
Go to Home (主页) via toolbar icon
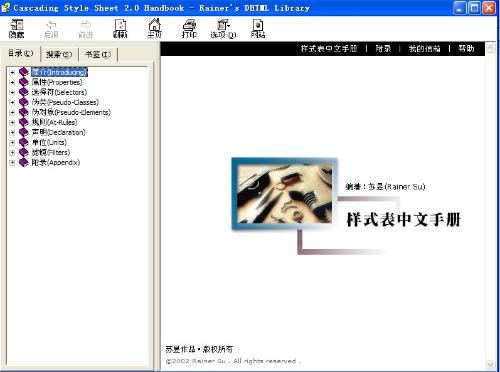point(154,28)
